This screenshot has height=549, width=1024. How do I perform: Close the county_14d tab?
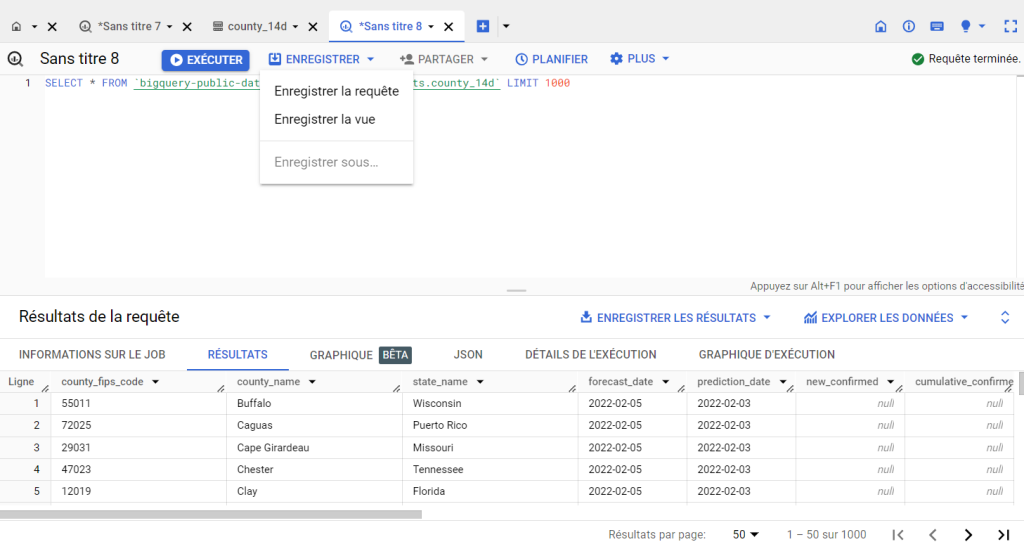[313, 26]
